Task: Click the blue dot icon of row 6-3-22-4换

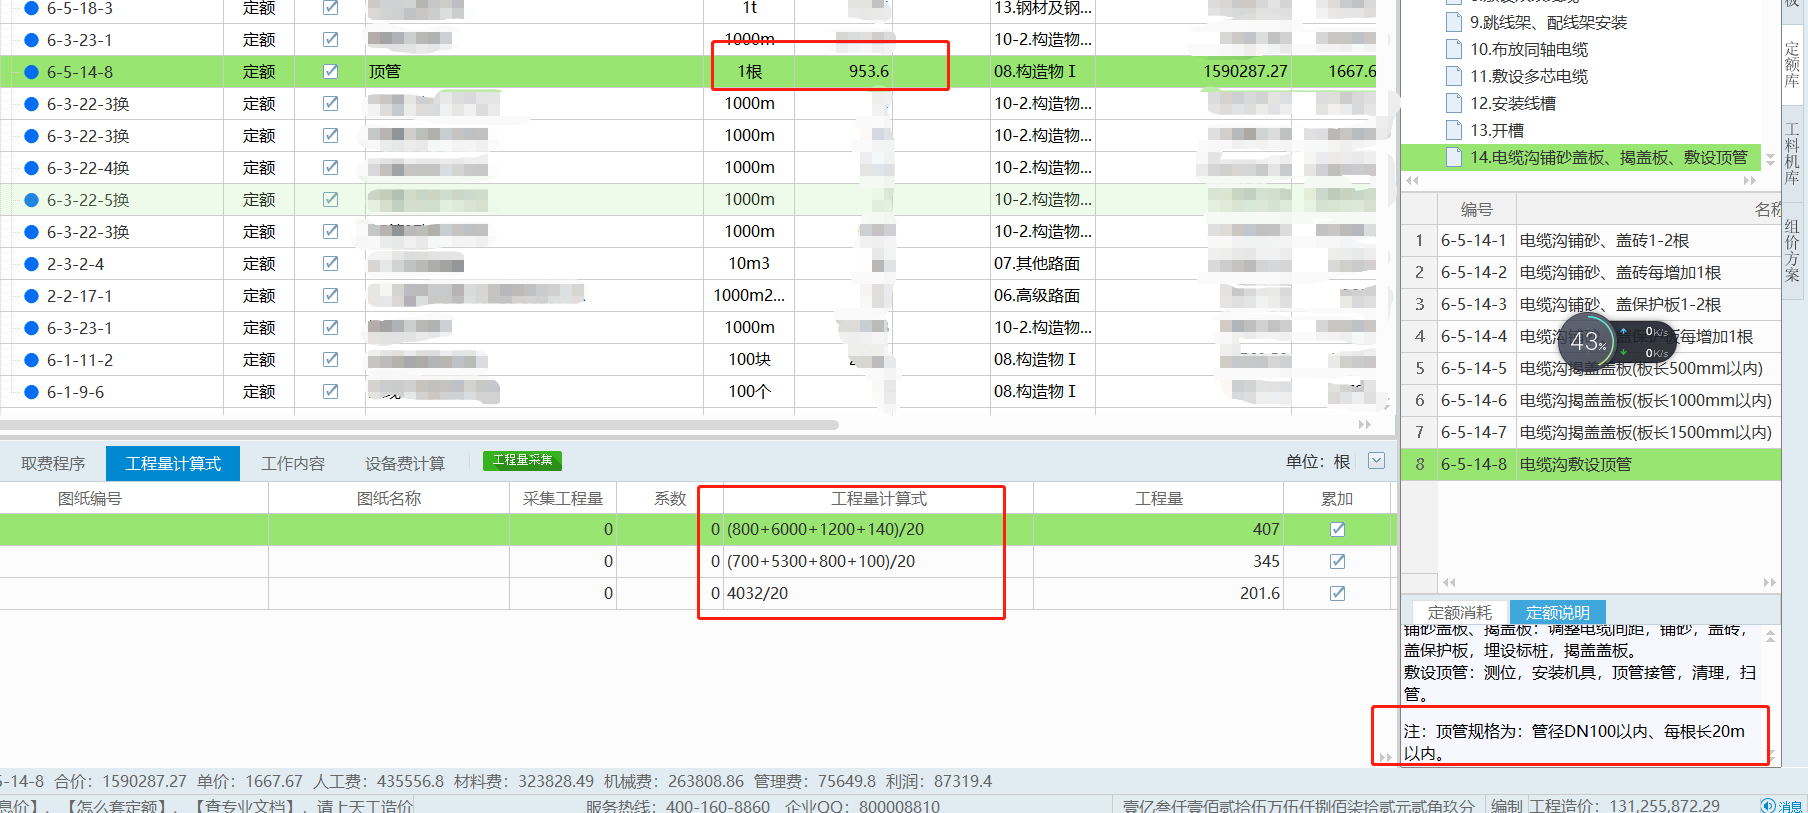Action: click(x=31, y=168)
